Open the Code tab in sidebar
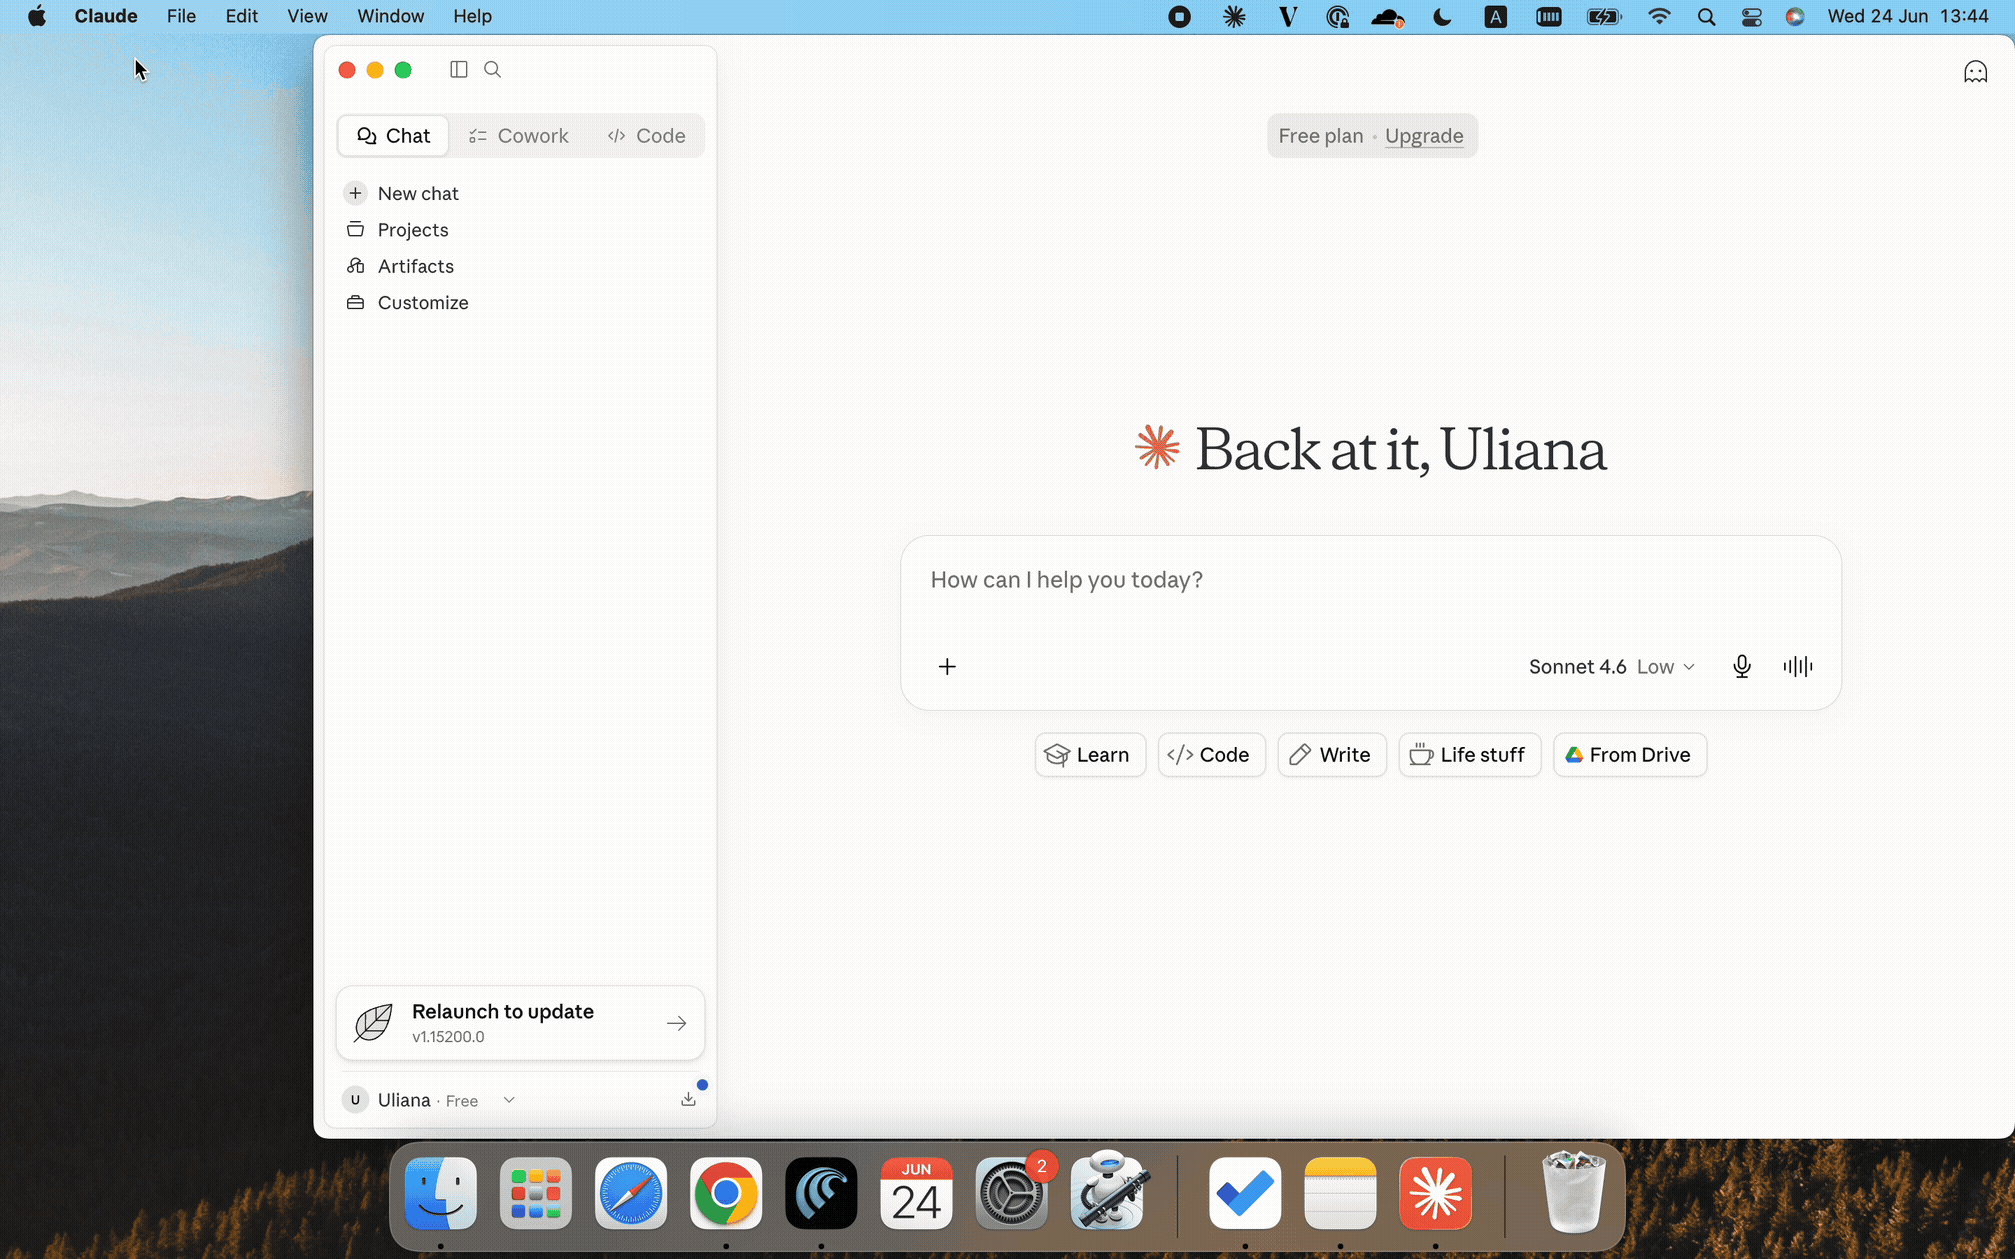This screenshot has width=2015, height=1259. [646, 136]
